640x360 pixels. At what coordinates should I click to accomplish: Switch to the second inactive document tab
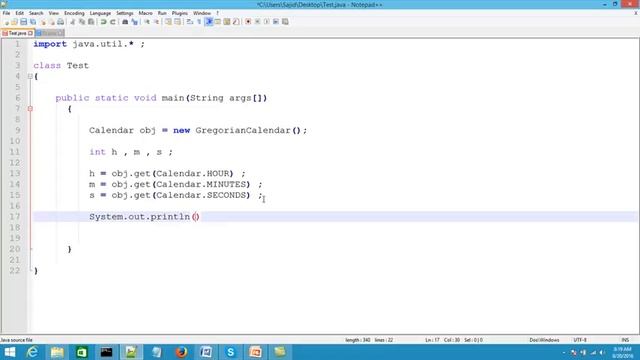coord(50,33)
